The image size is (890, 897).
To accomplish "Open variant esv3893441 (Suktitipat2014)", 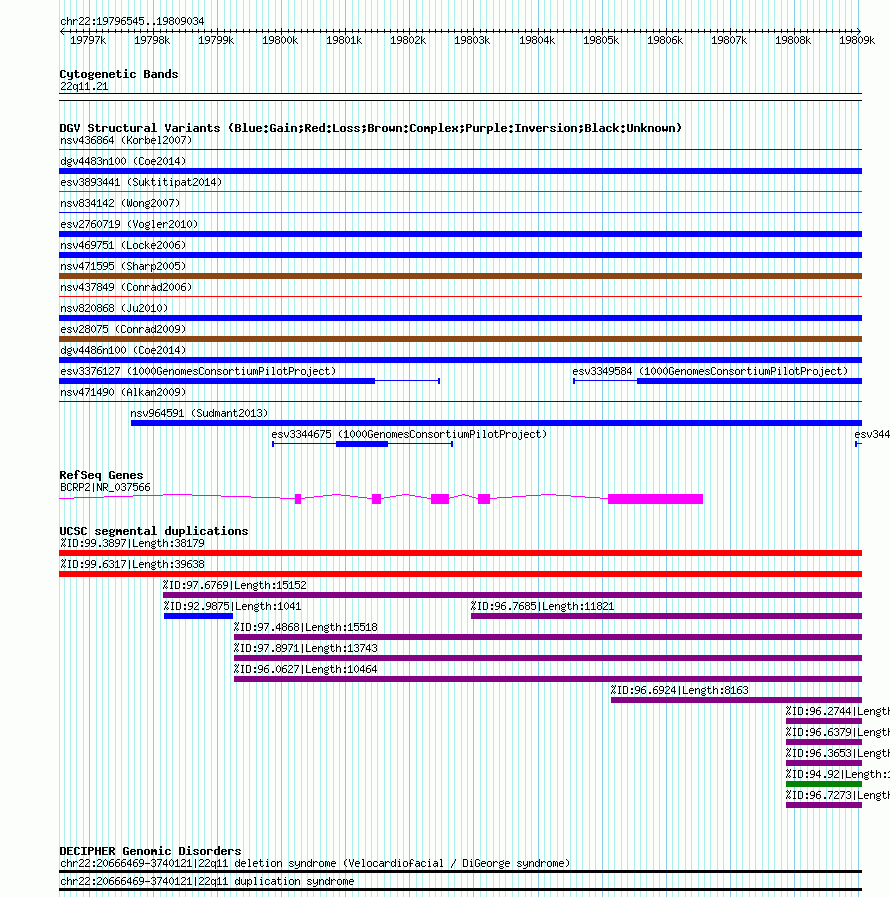I will click(x=141, y=182).
